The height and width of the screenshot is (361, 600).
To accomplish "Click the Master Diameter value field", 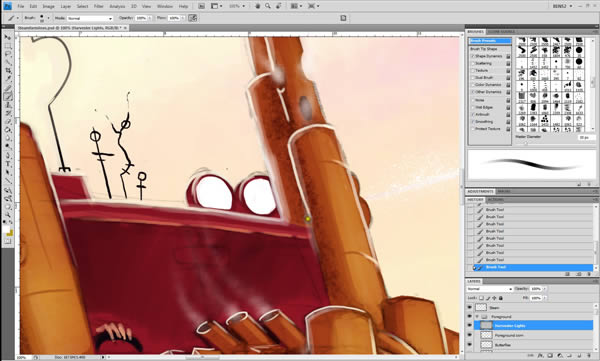I will pyautogui.click(x=586, y=137).
